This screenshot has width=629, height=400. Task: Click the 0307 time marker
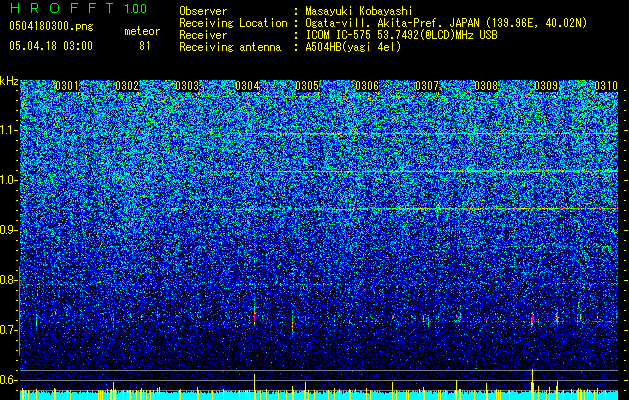point(427,86)
